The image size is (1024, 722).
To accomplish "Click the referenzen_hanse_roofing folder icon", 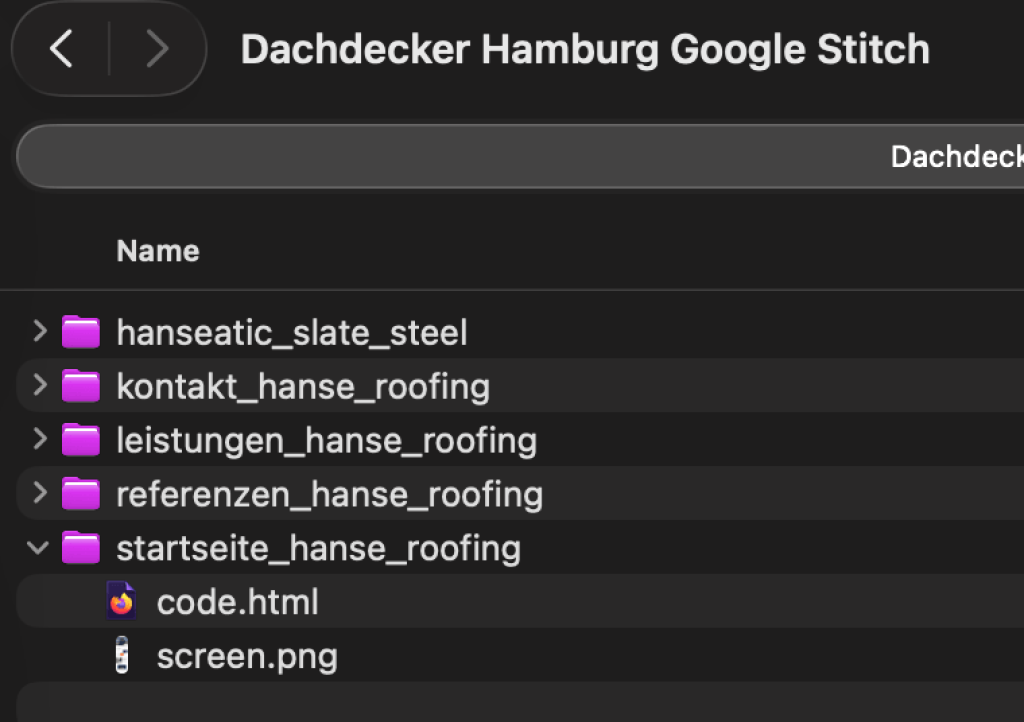I will [80, 493].
